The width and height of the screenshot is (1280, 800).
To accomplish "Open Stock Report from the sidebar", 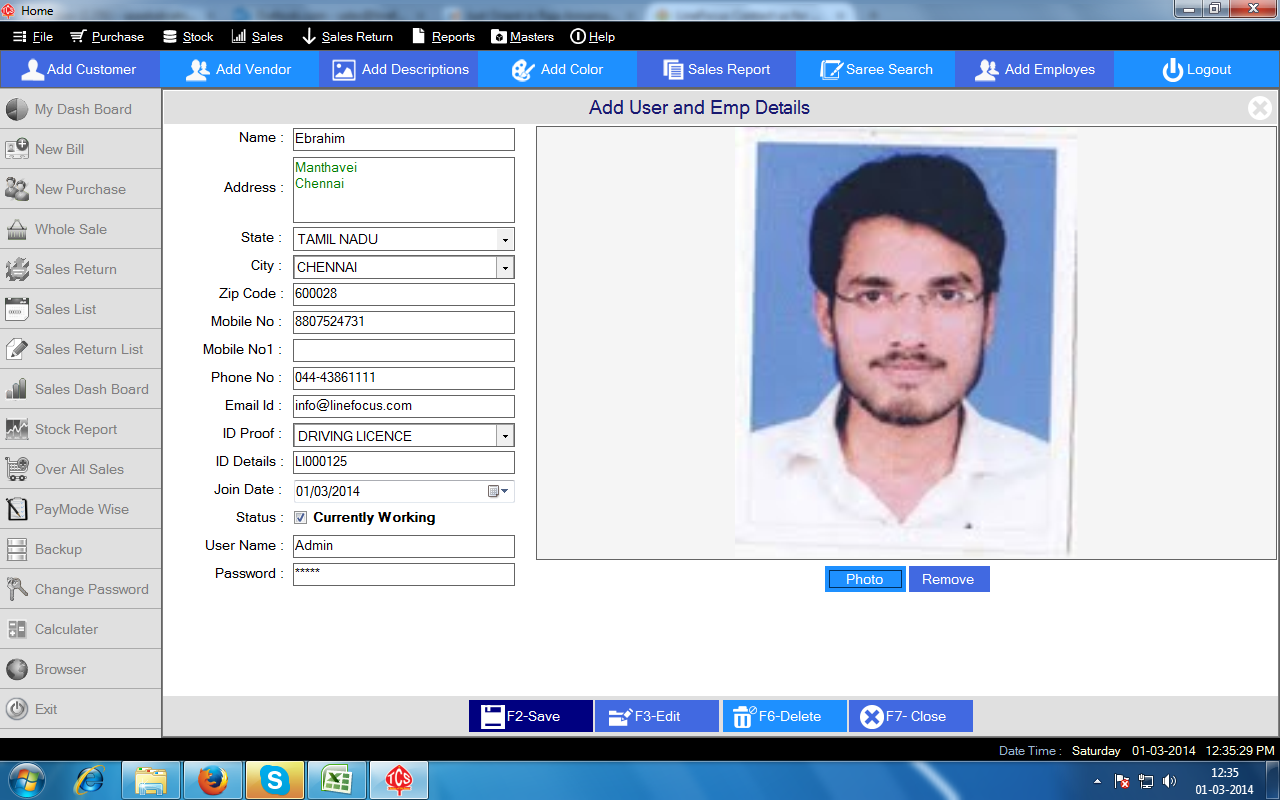I will pos(76,429).
